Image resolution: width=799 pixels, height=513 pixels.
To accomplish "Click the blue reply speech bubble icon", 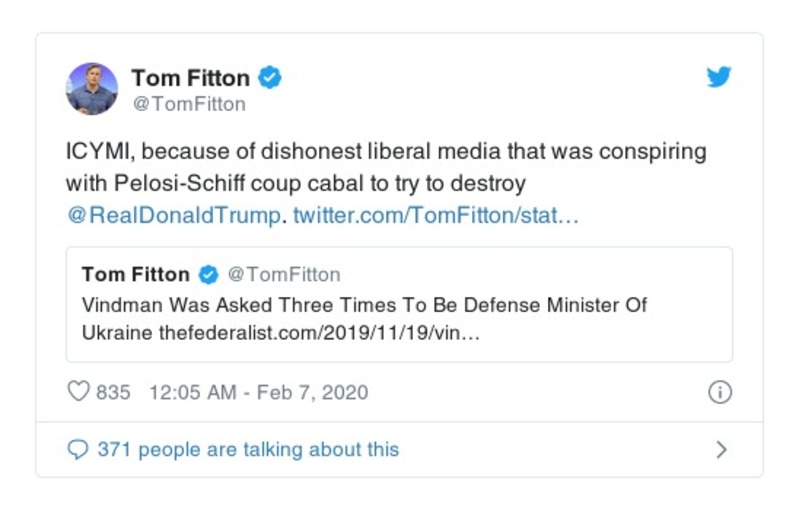I will [x=78, y=450].
